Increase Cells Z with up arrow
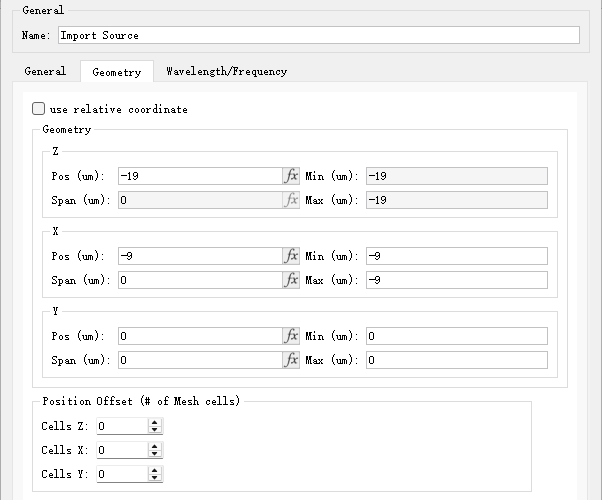This screenshot has width=602, height=500. pos(154,422)
